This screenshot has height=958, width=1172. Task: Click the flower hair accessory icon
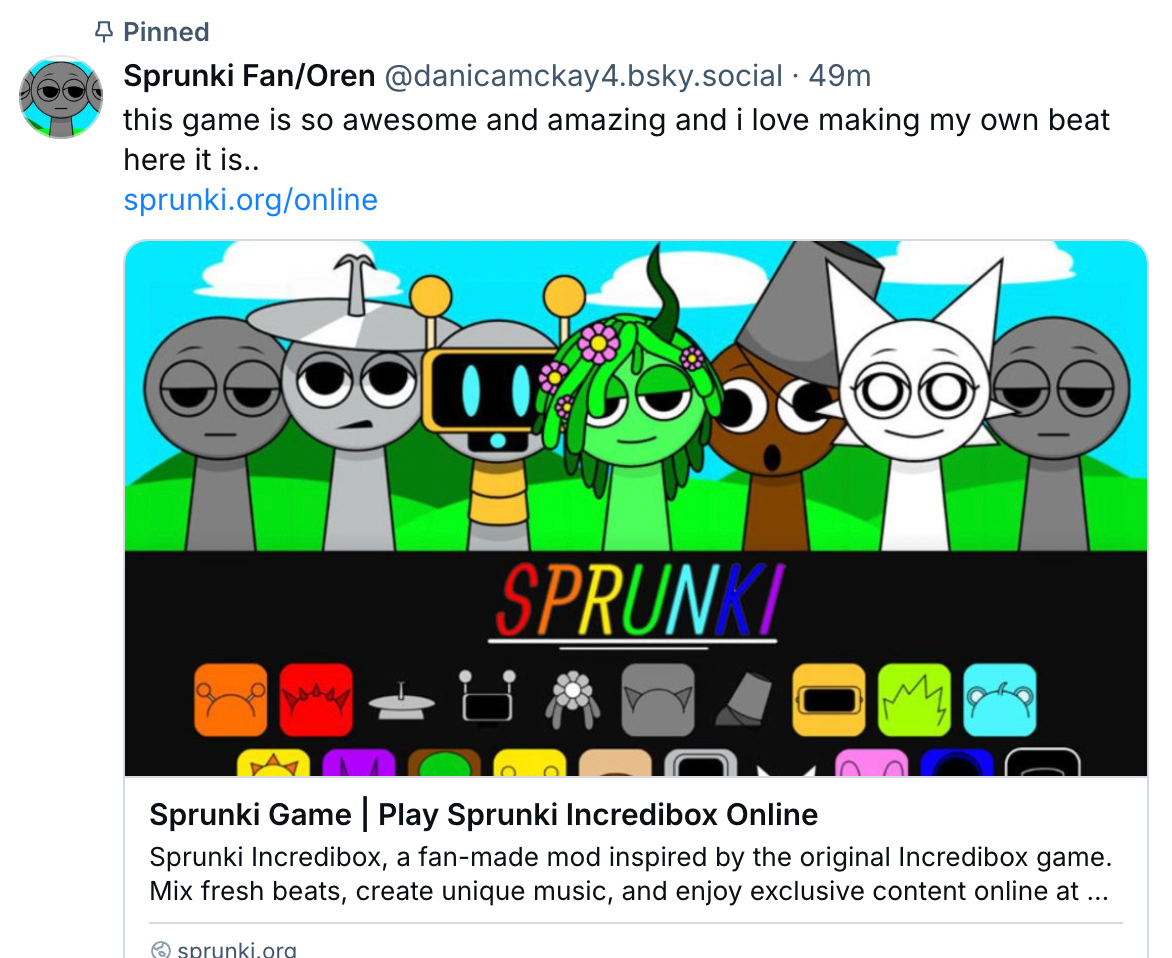(x=573, y=699)
